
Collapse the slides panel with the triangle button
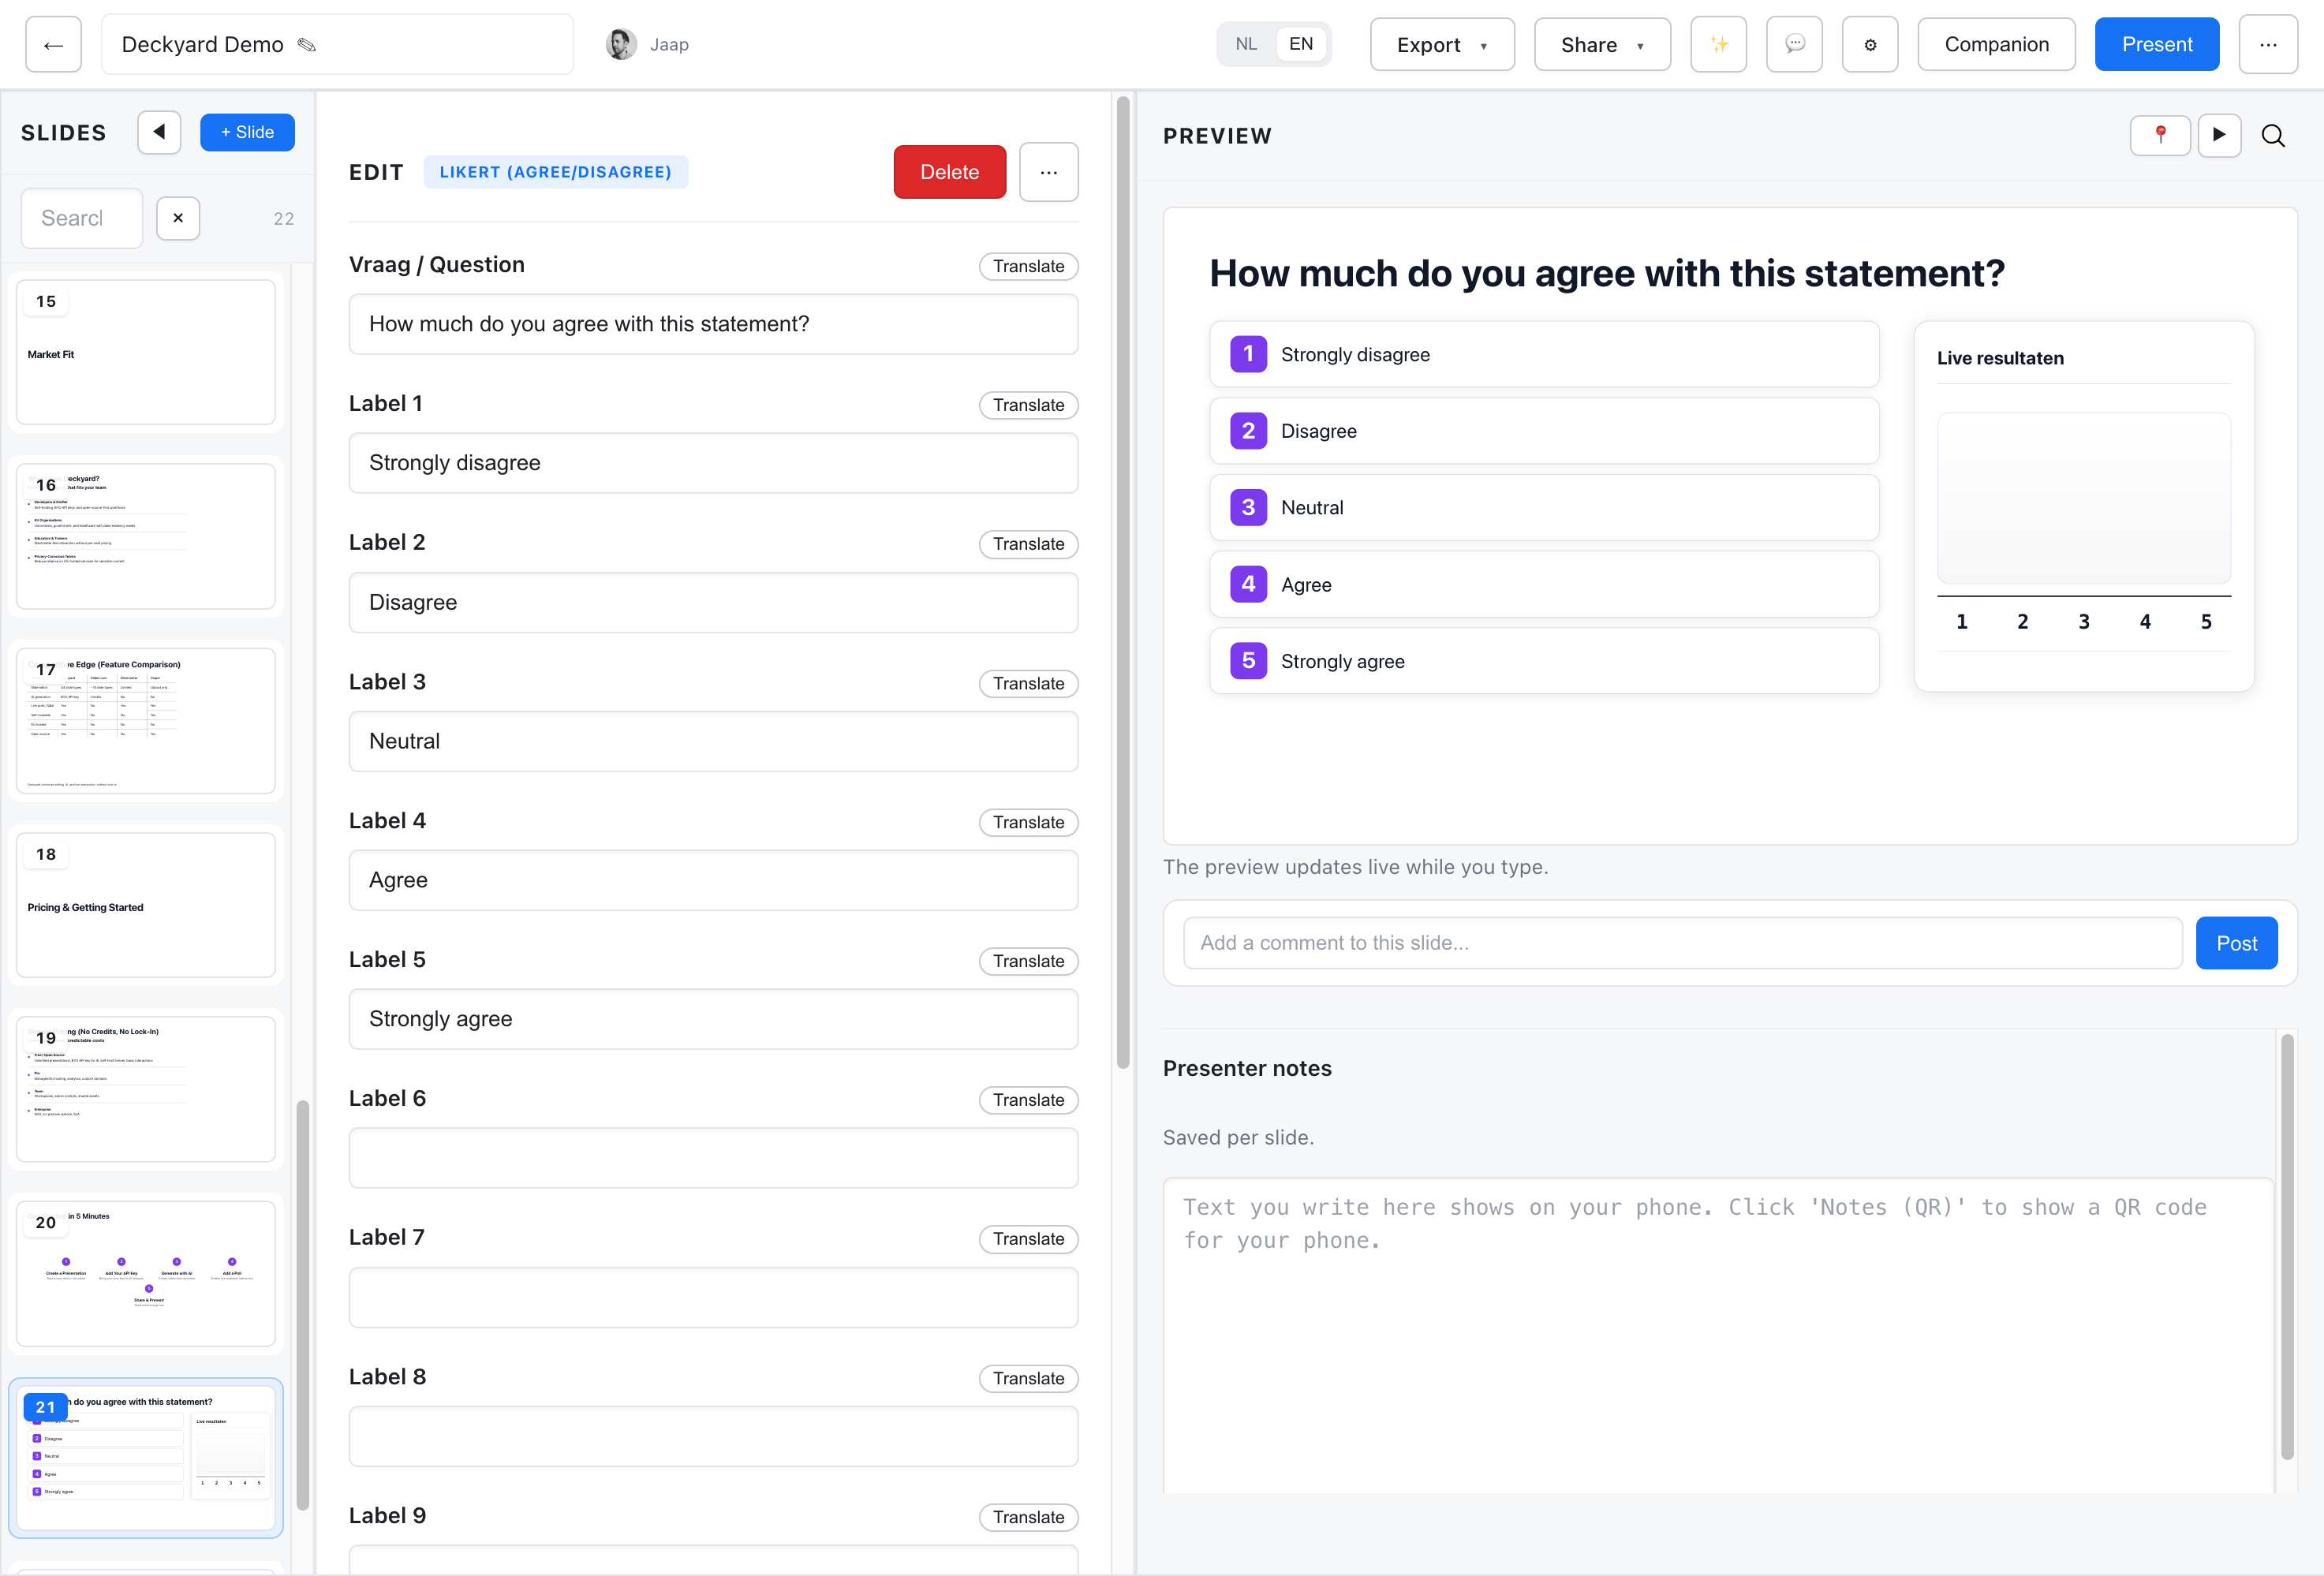tap(159, 132)
